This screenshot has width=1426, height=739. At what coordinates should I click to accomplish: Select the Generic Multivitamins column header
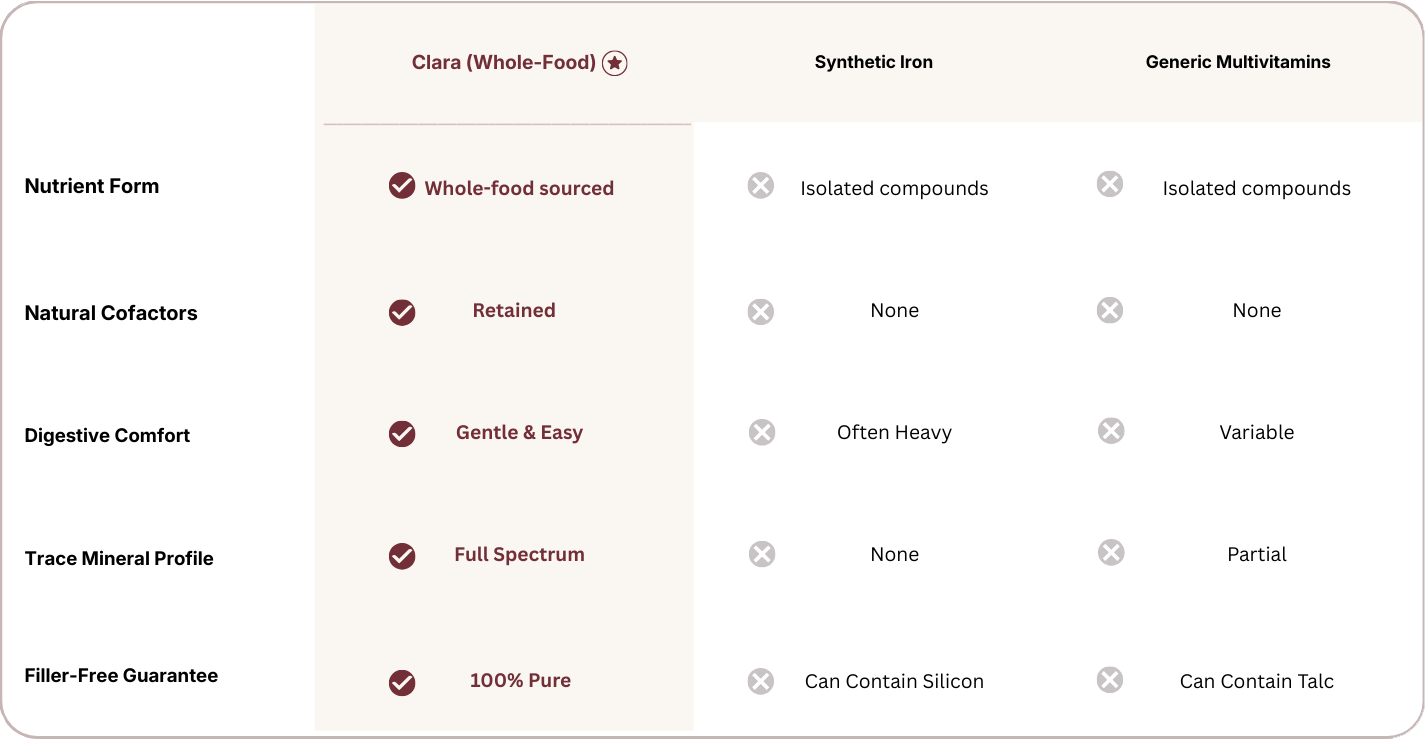1238,62
